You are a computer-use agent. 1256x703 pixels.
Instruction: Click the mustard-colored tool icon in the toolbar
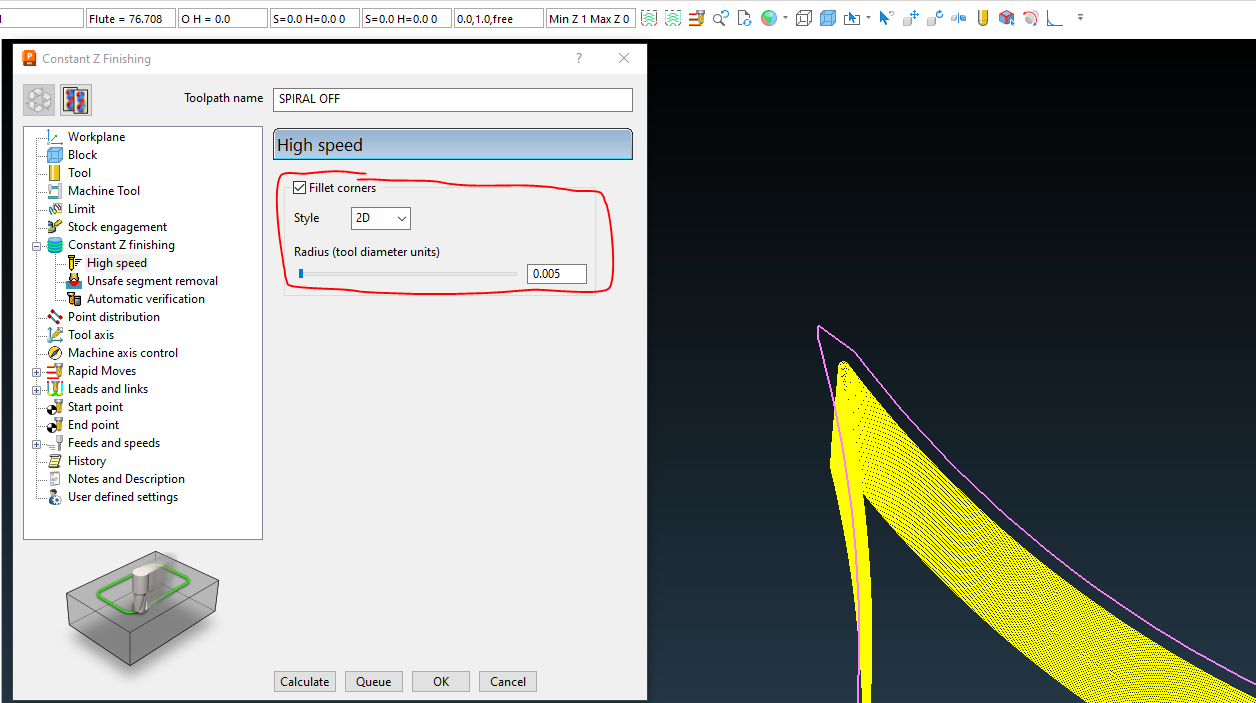pos(984,17)
